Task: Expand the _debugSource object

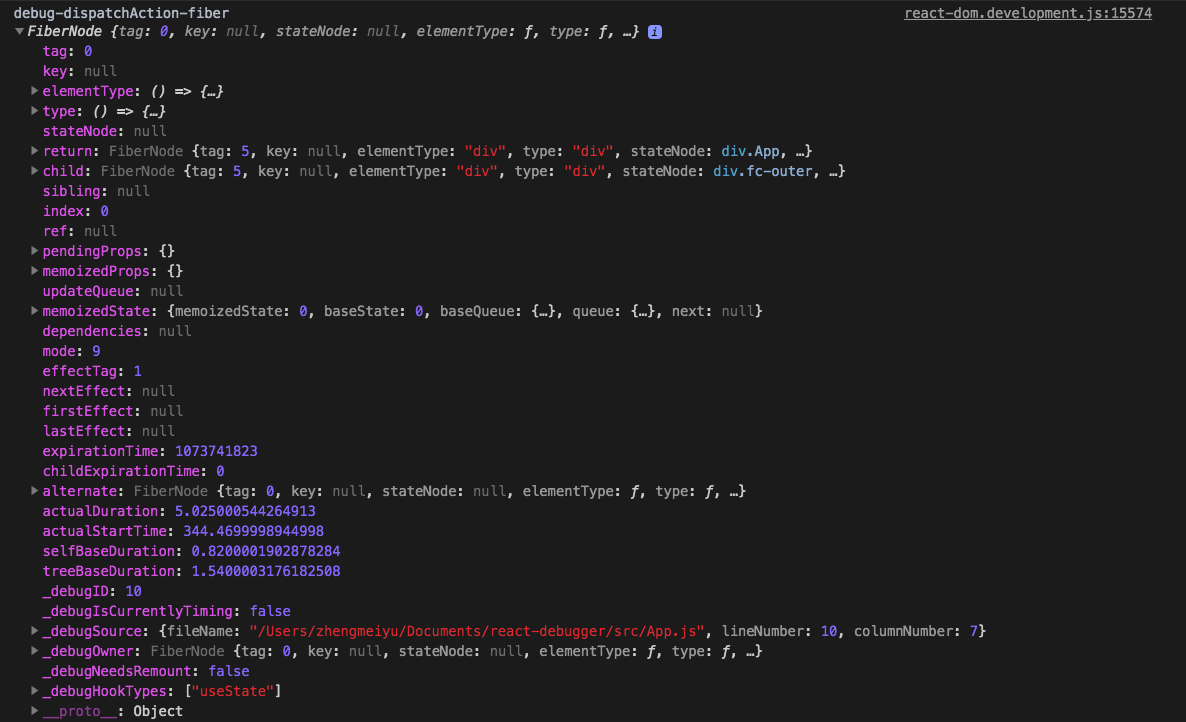Action: coord(35,631)
